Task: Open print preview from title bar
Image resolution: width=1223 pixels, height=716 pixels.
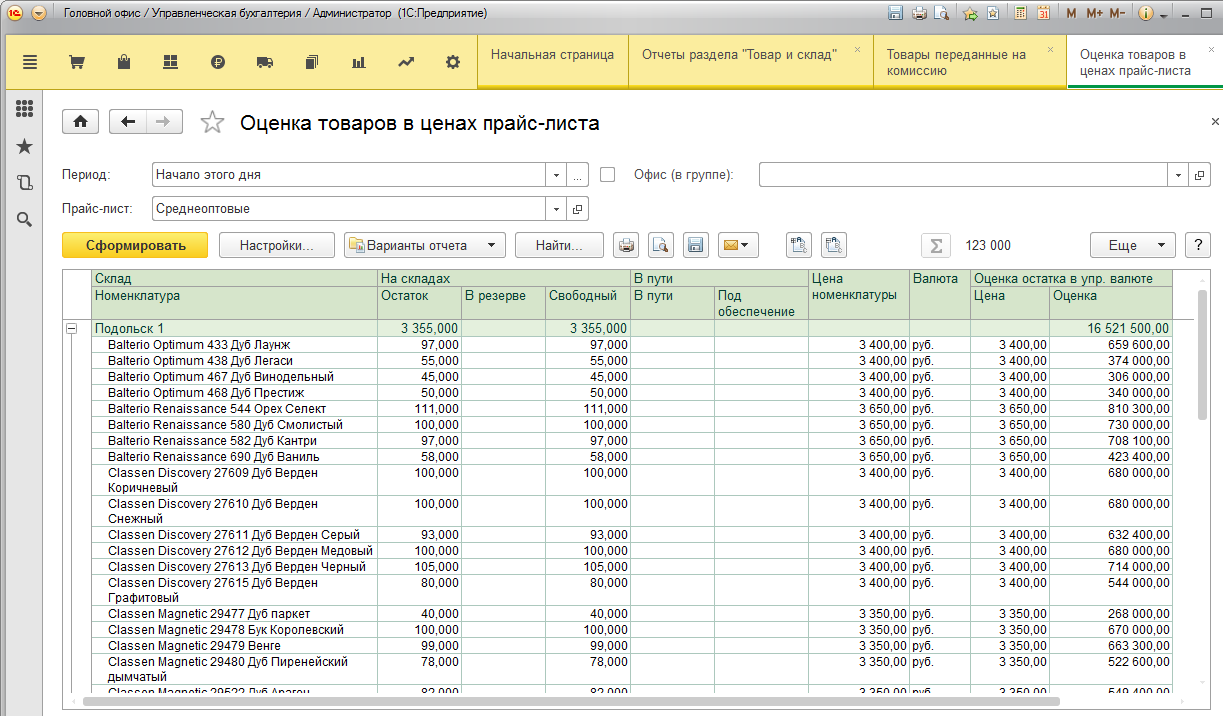Action: click(941, 14)
